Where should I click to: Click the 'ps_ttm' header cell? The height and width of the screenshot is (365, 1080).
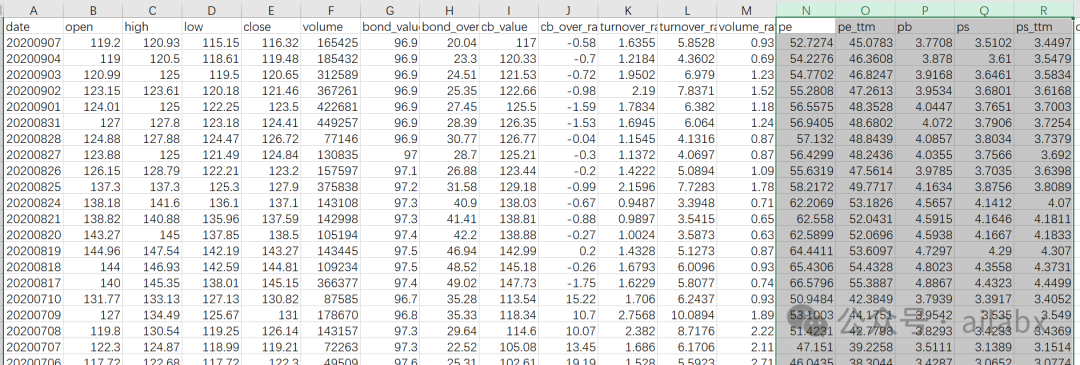pos(1043,27)
